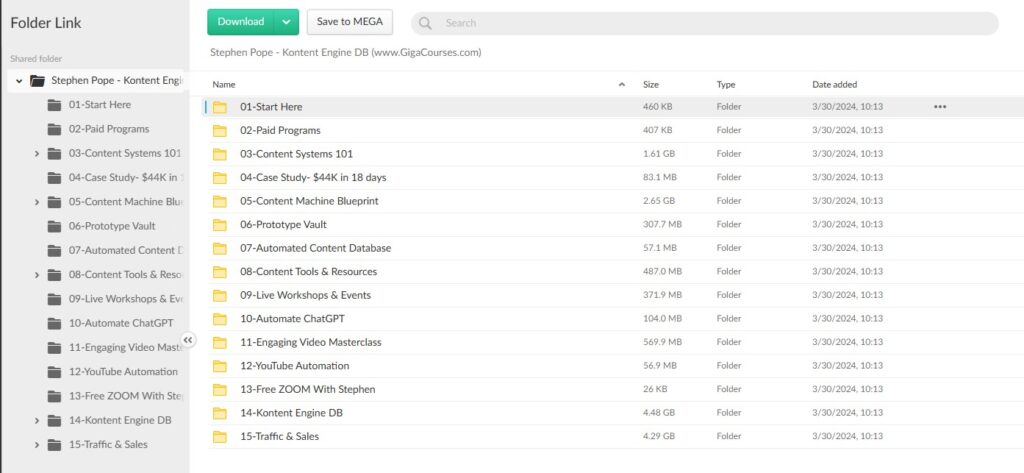The height and width of the screenshot is (473, 1024).
Task: Click the search magnifier icon
Action: click(x=425, y=23)
